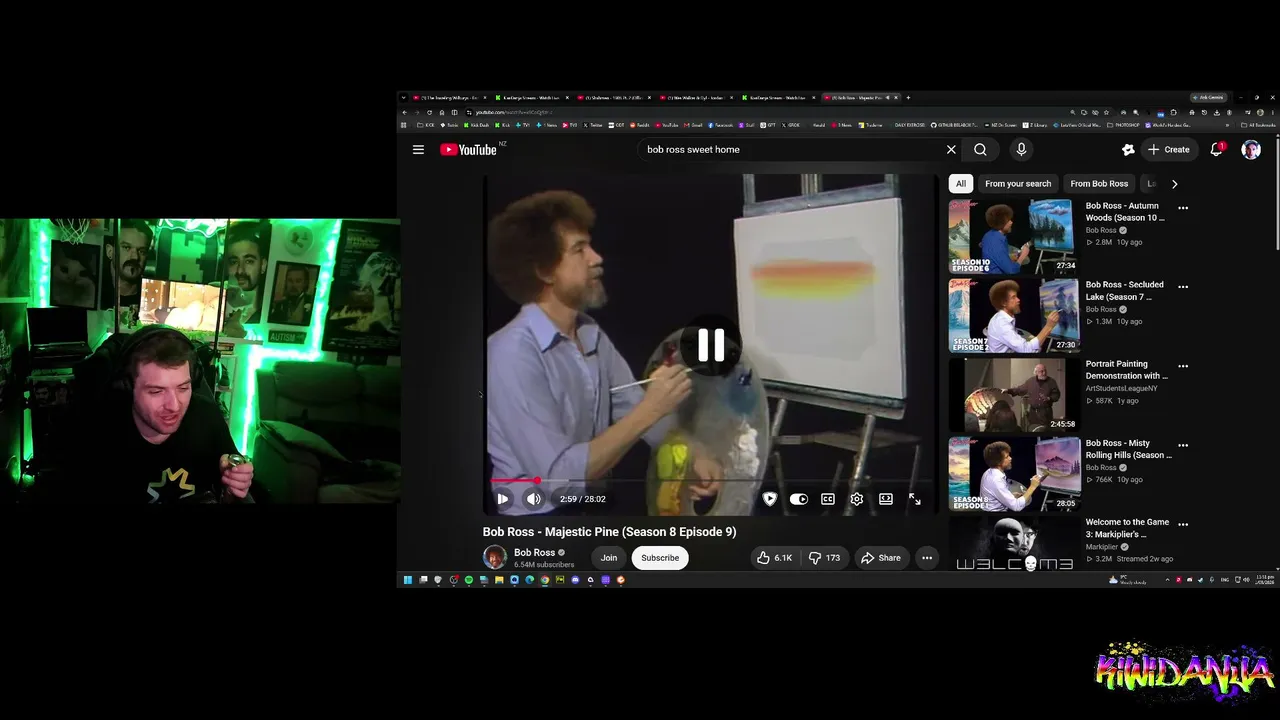Open more actions menu beside Share
Screen dimensions: 1280x720
(x=927, y=558)
